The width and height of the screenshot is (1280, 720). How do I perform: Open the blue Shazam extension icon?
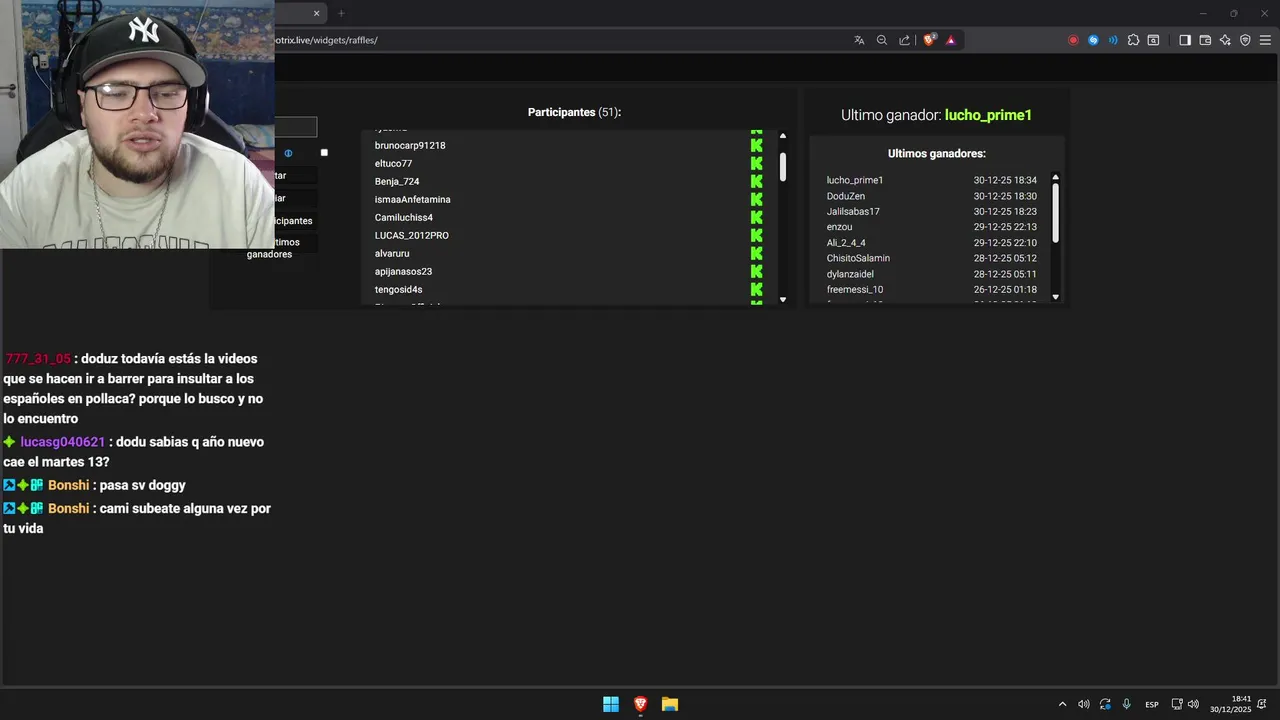click(1093, 40)
